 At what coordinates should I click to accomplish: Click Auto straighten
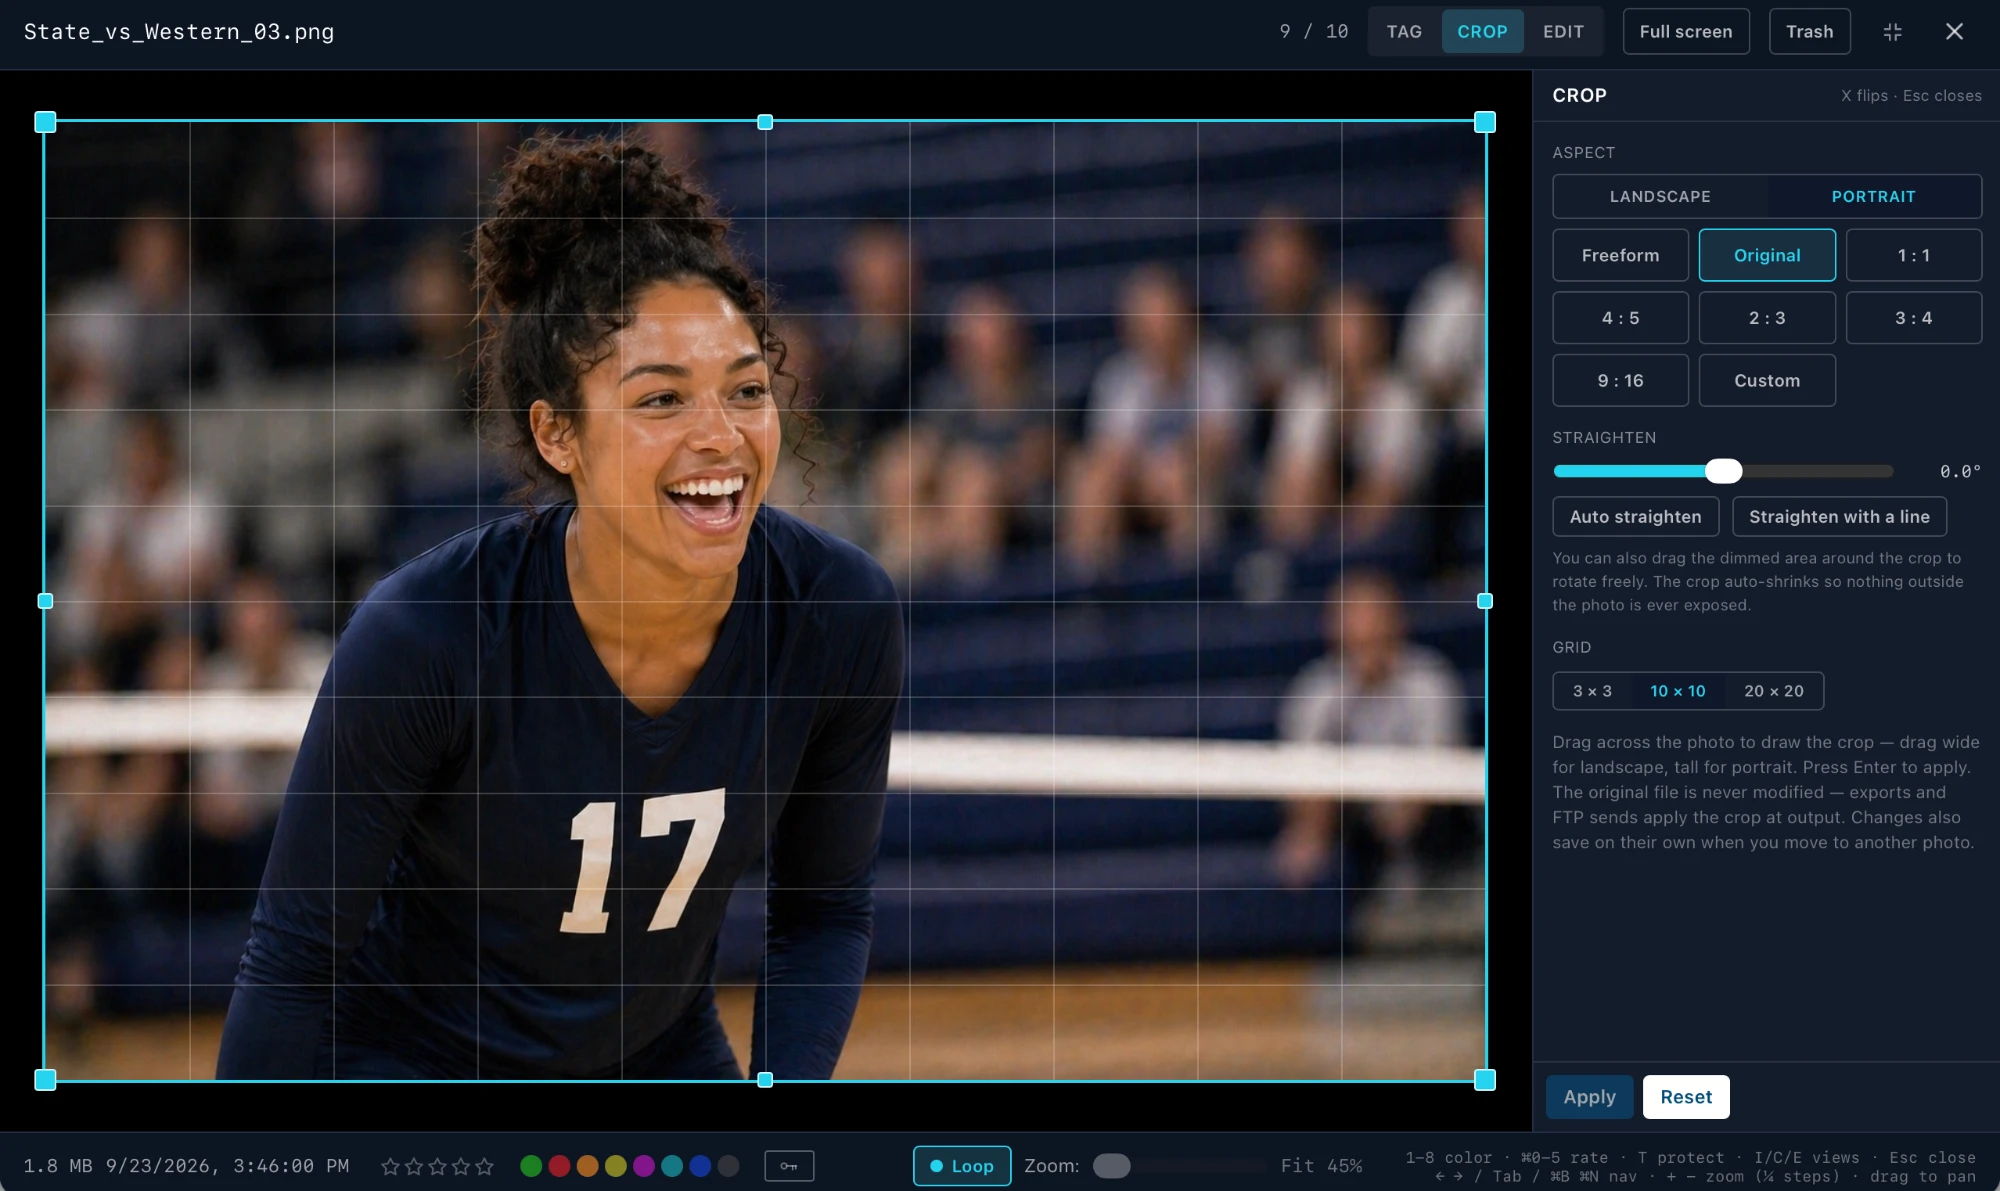pos(1635,517)
